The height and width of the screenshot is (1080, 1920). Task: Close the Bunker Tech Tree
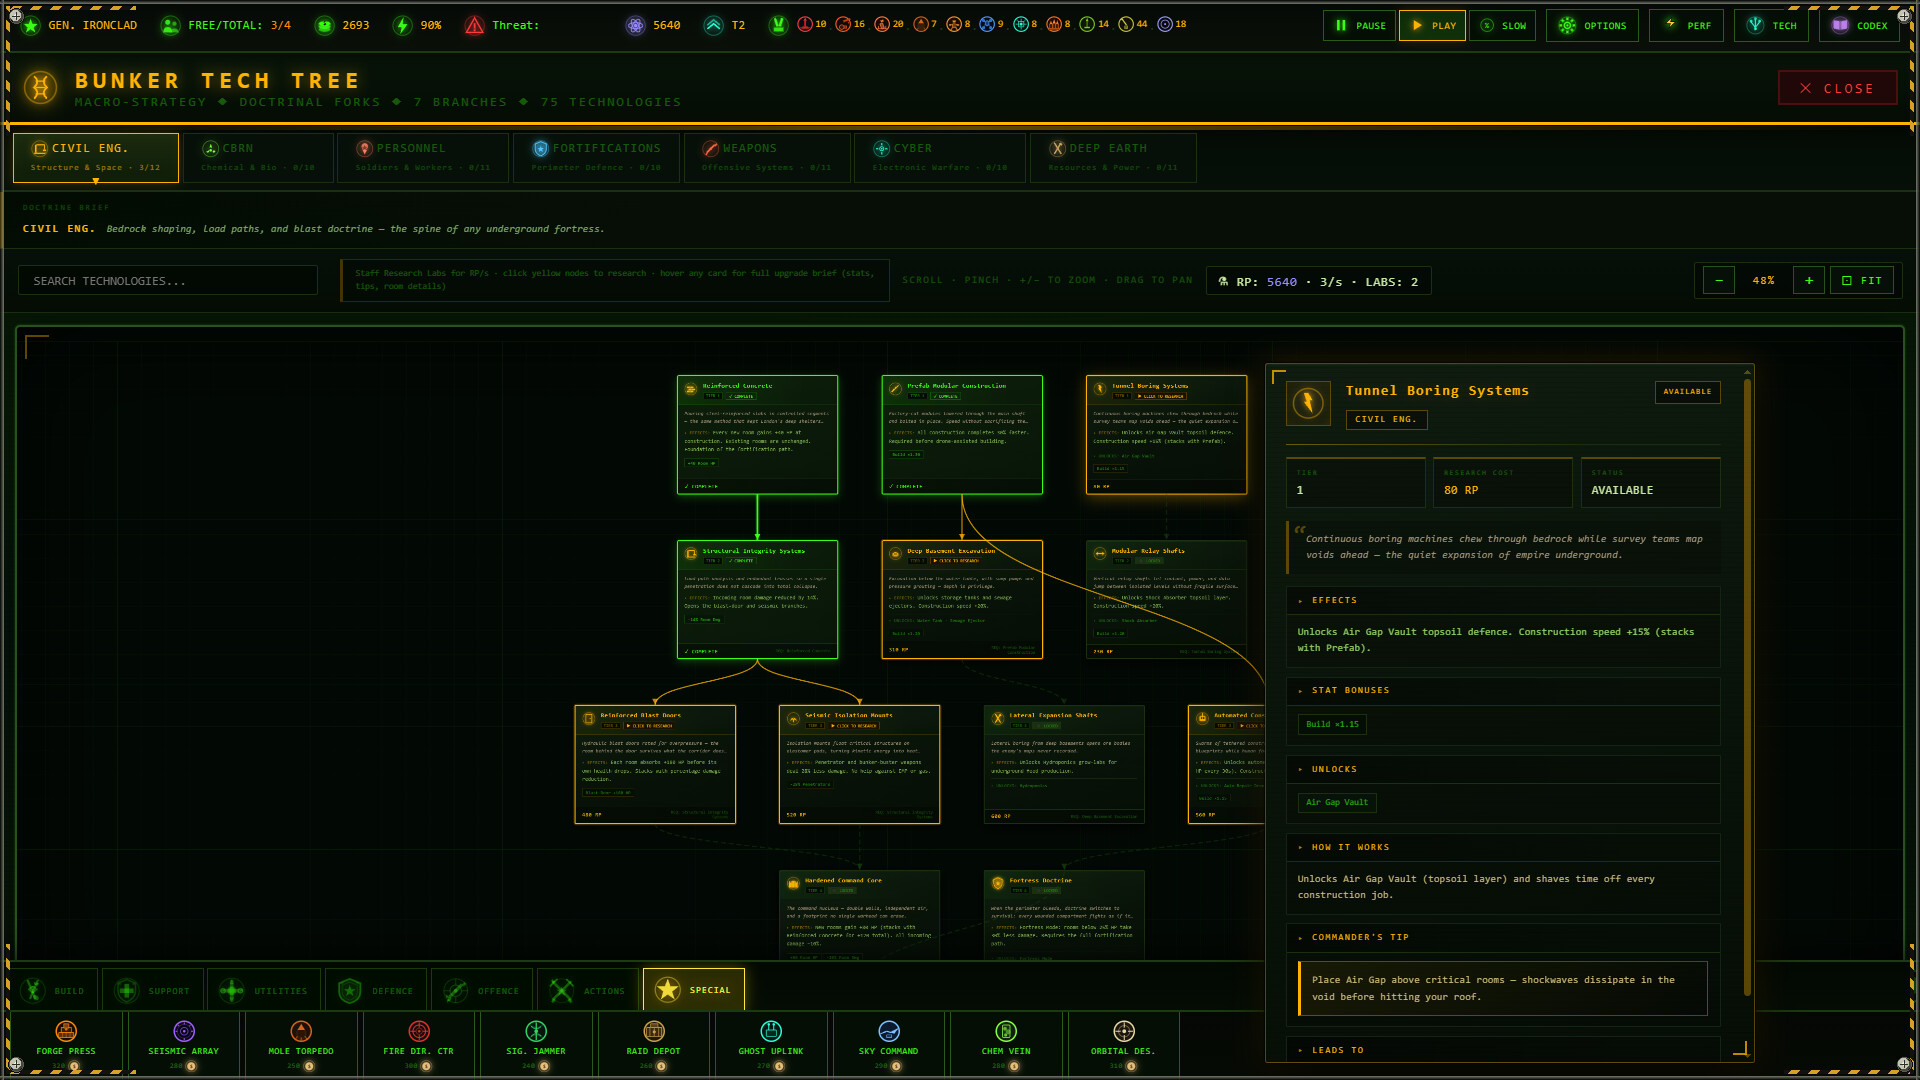(1837, 88)
